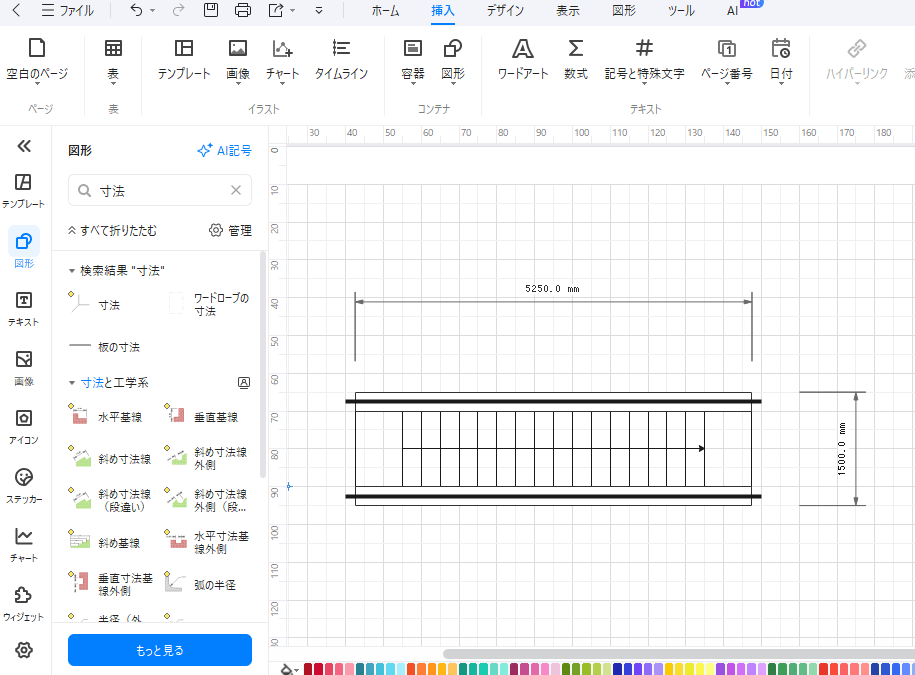Open チャート in left sidebar
This screenshot has height=675, width=915.
point(23,545)
